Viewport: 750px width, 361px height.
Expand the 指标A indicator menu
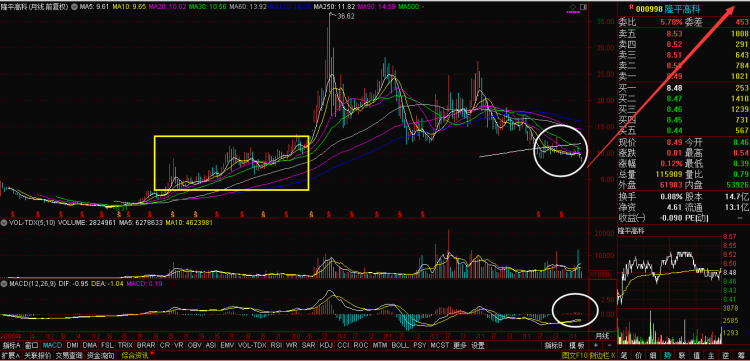tap(11, 345)
